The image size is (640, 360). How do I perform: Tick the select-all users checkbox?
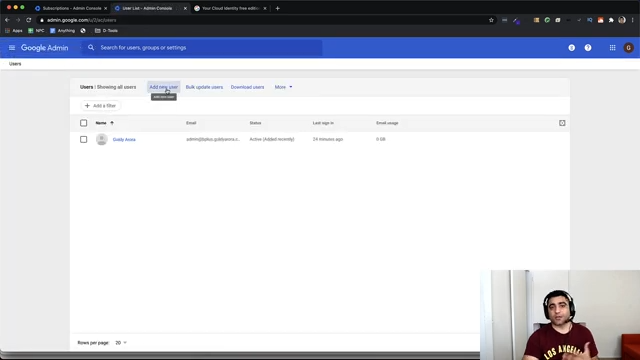click(x=84, y=123)
